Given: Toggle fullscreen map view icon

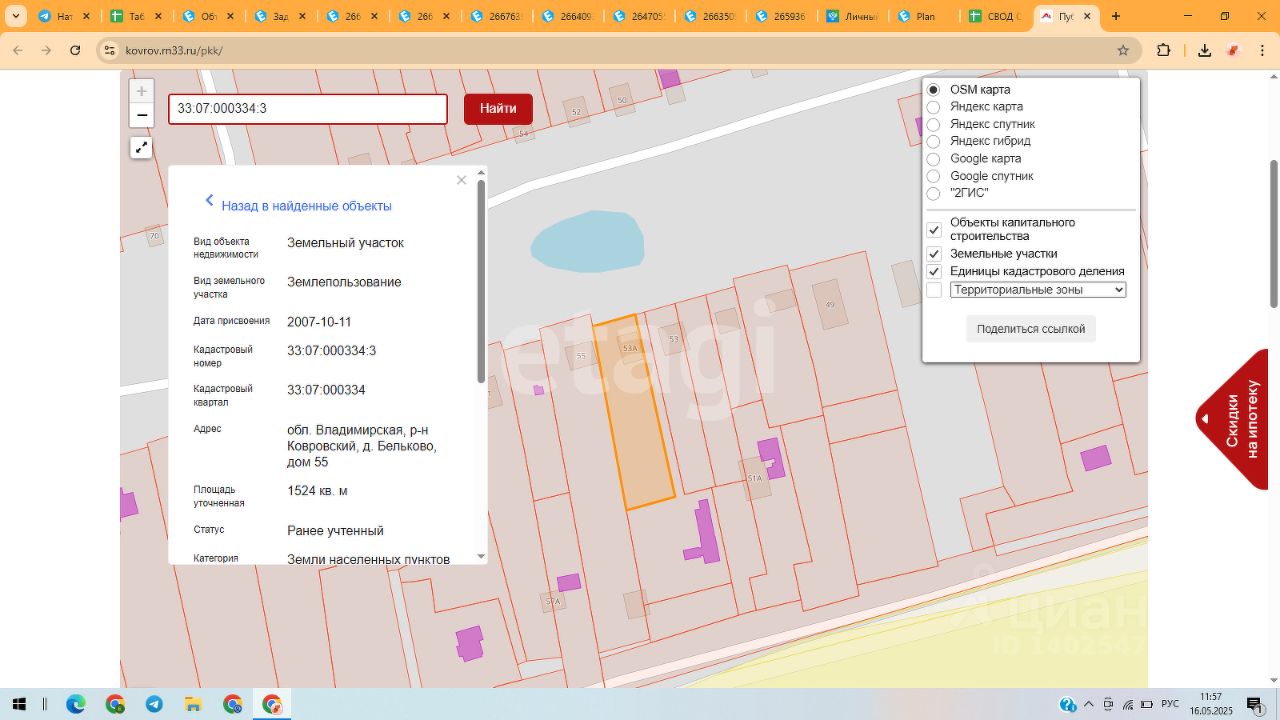Looking at the screenshot, I should tap(142, 148).
